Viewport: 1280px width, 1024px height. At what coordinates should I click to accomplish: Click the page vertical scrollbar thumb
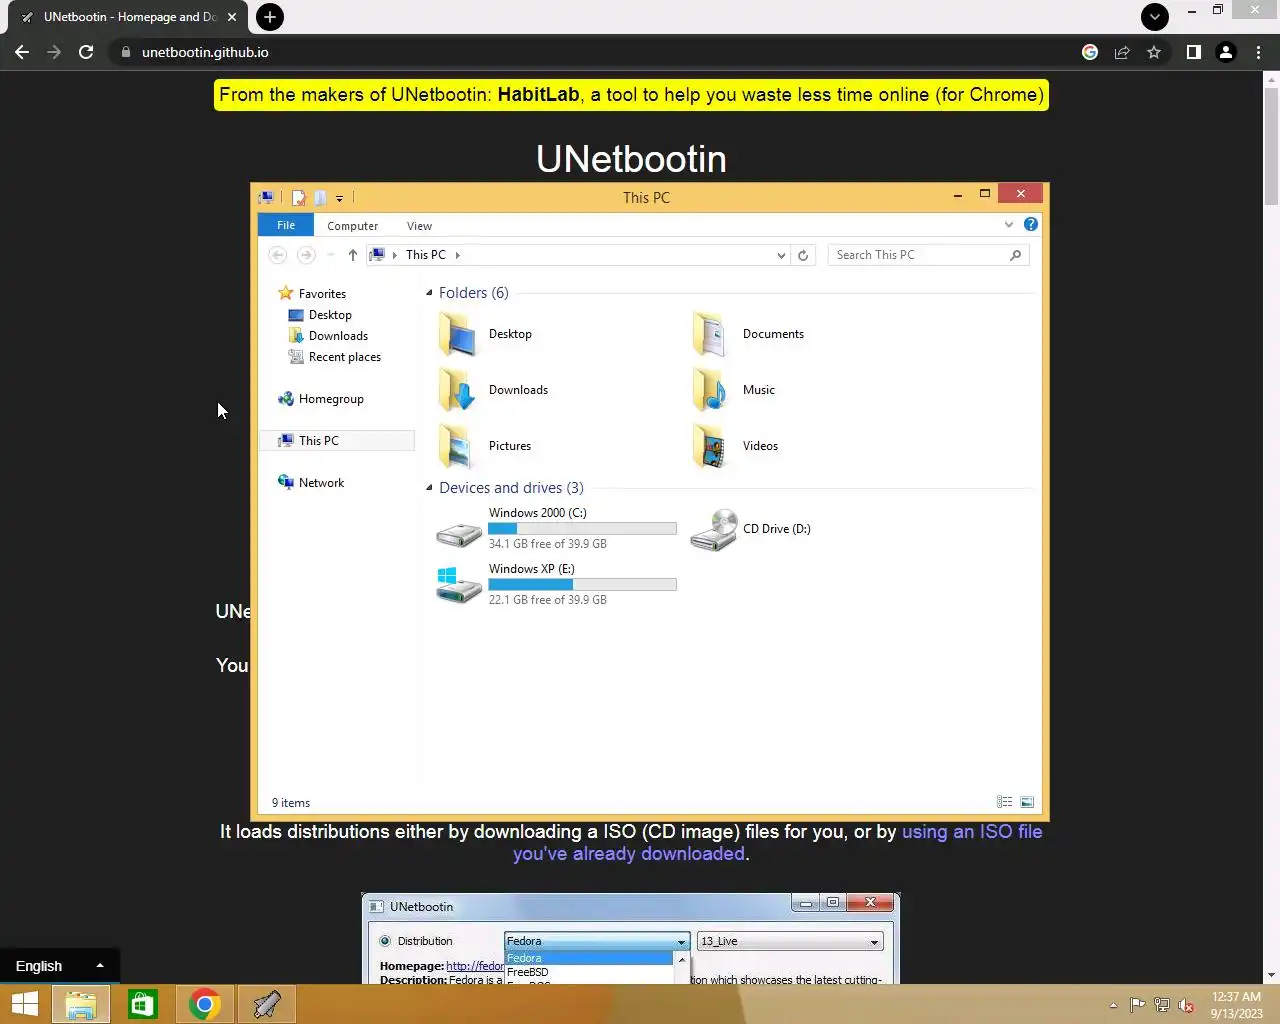point(1271,146)
